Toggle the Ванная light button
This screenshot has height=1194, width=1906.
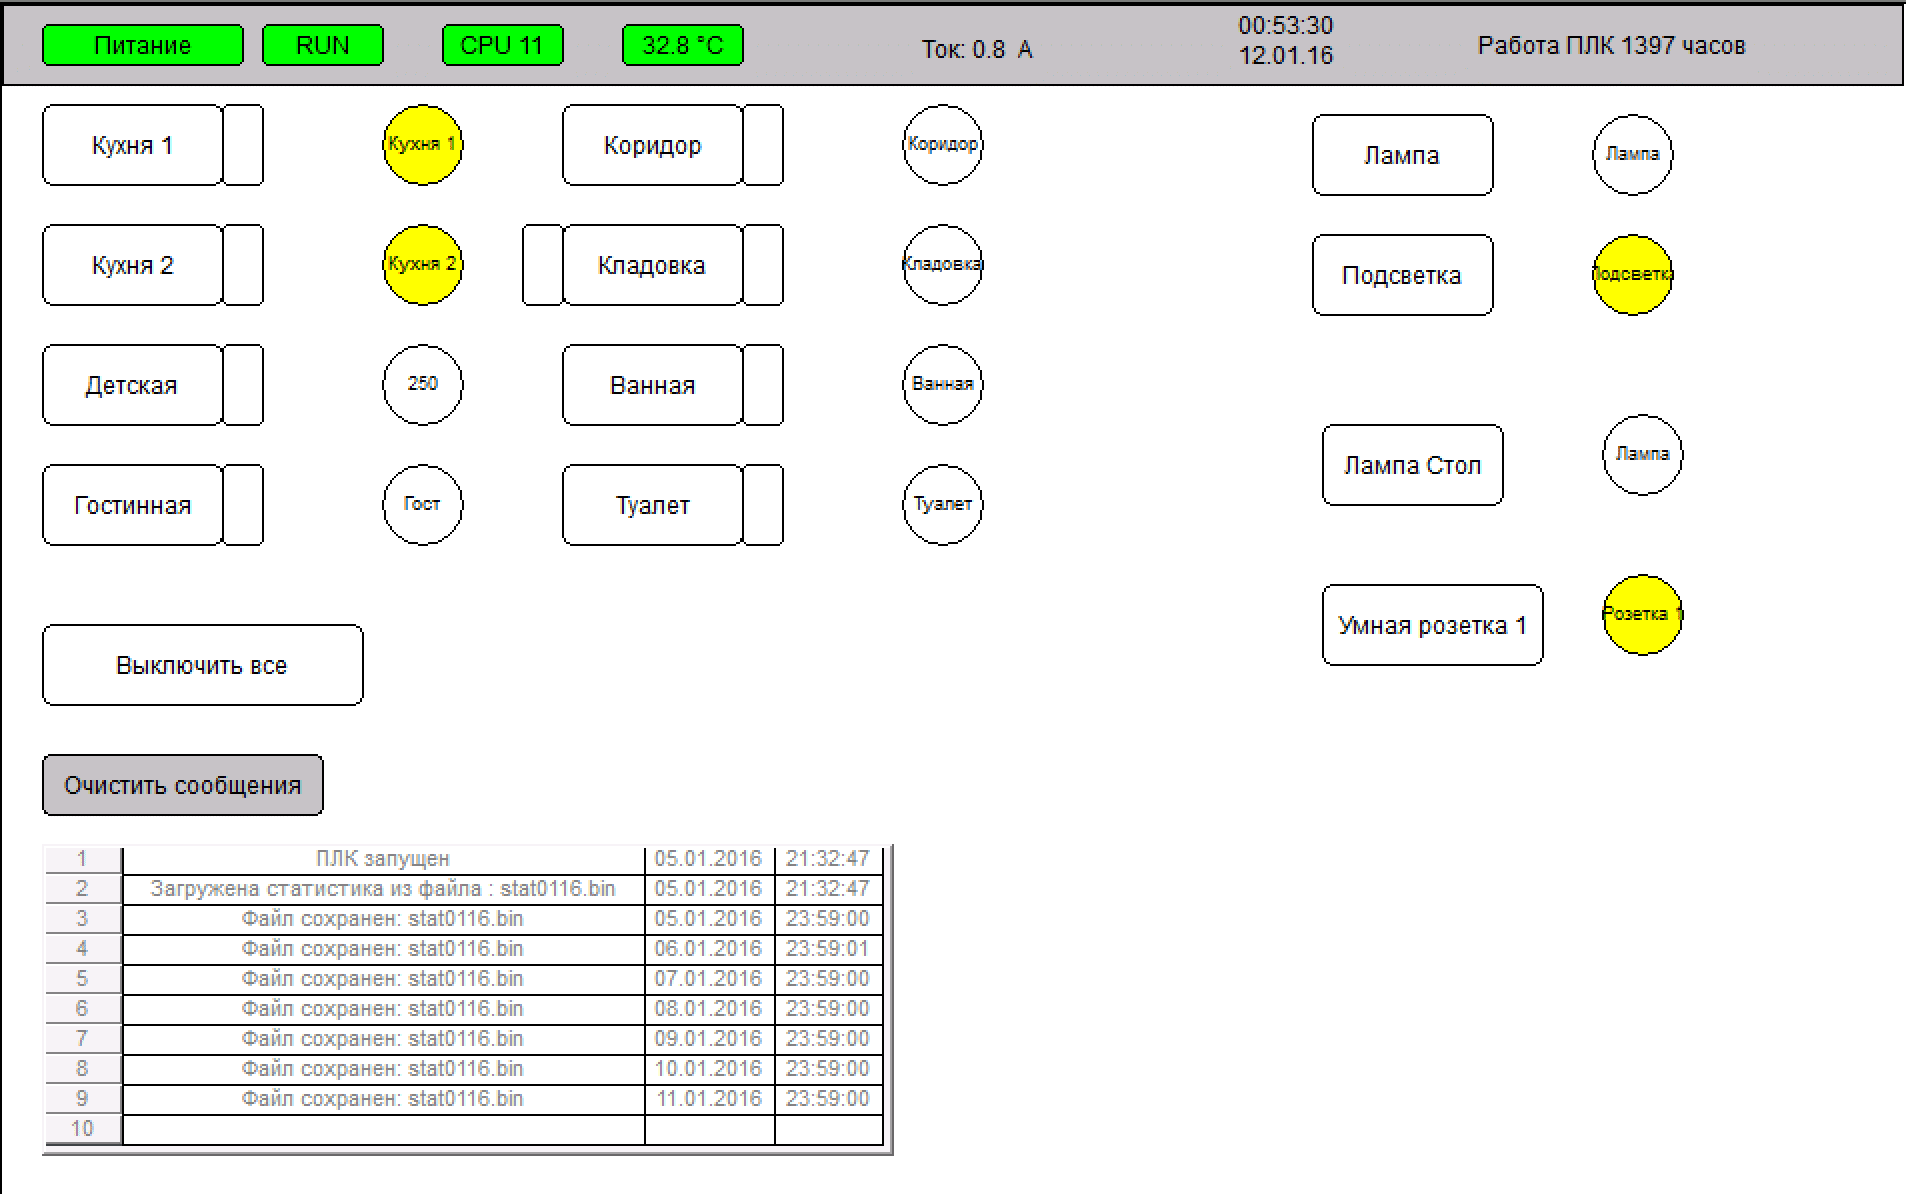pos(652,385)
